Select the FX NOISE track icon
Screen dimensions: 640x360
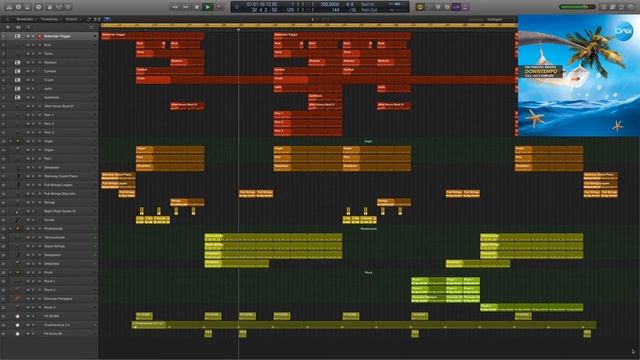coord(18,316)
